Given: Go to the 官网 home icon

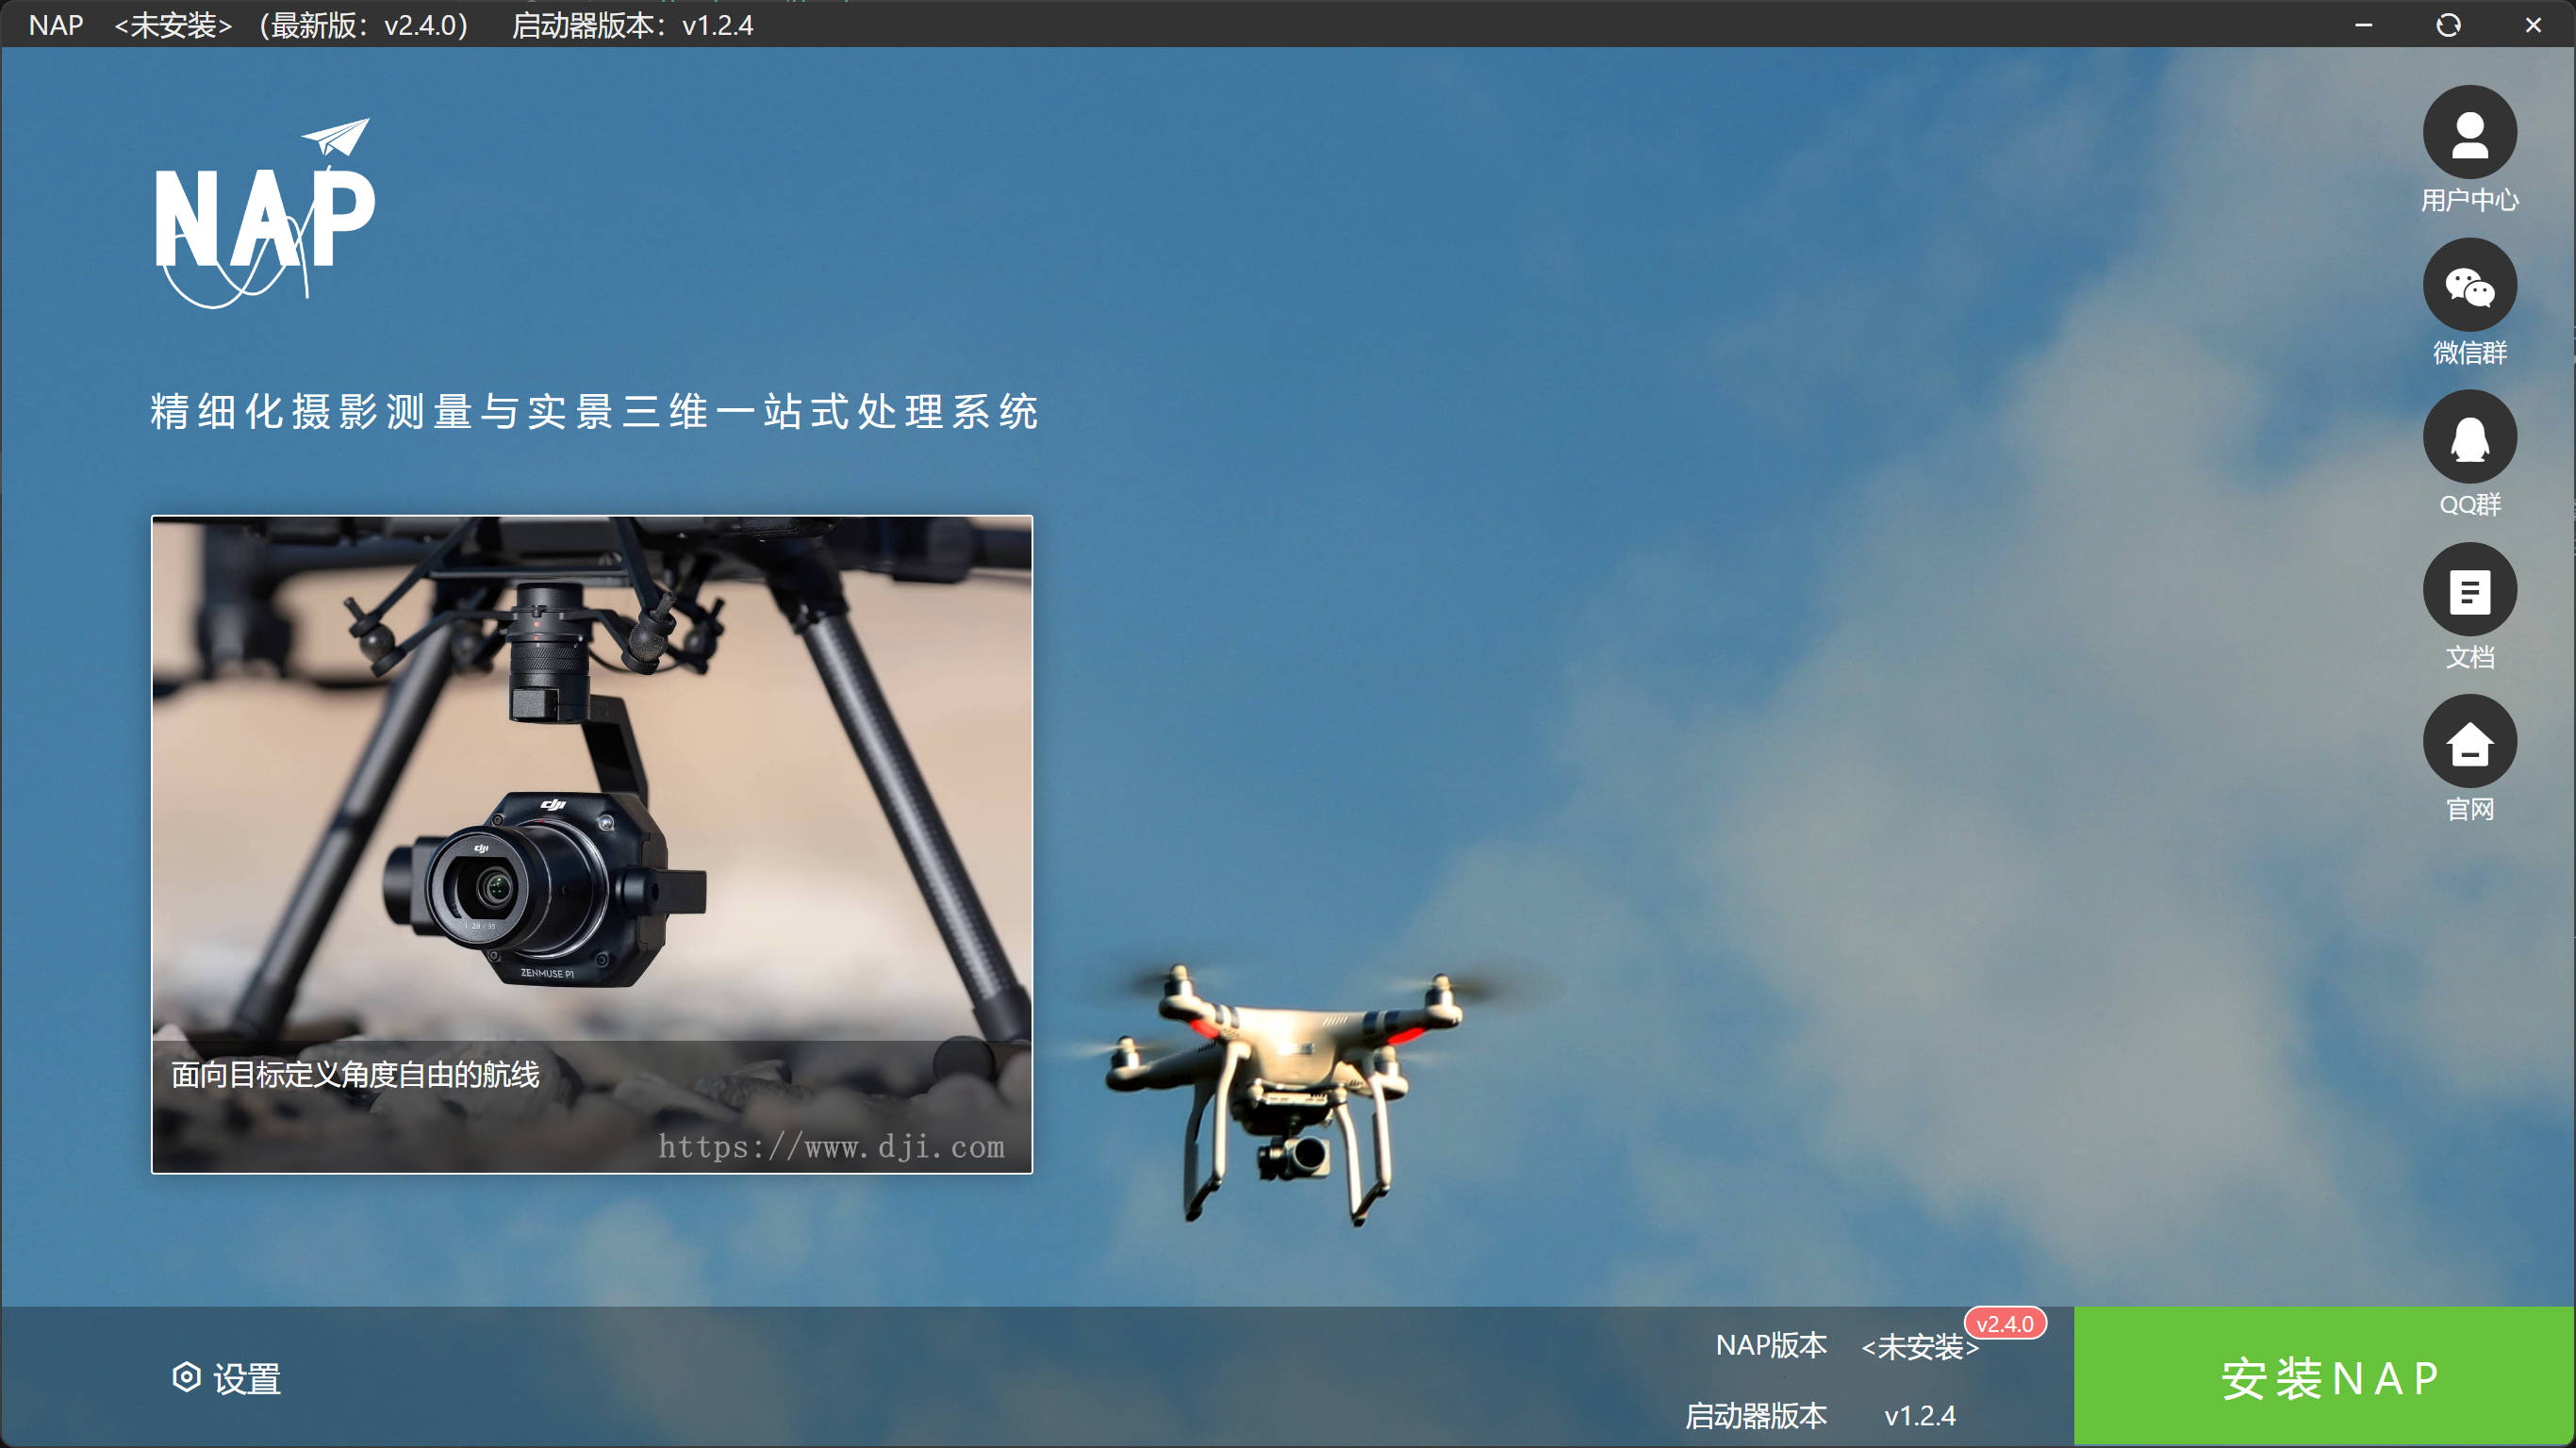Looking at the screenshot, I should coord(2469,742).
